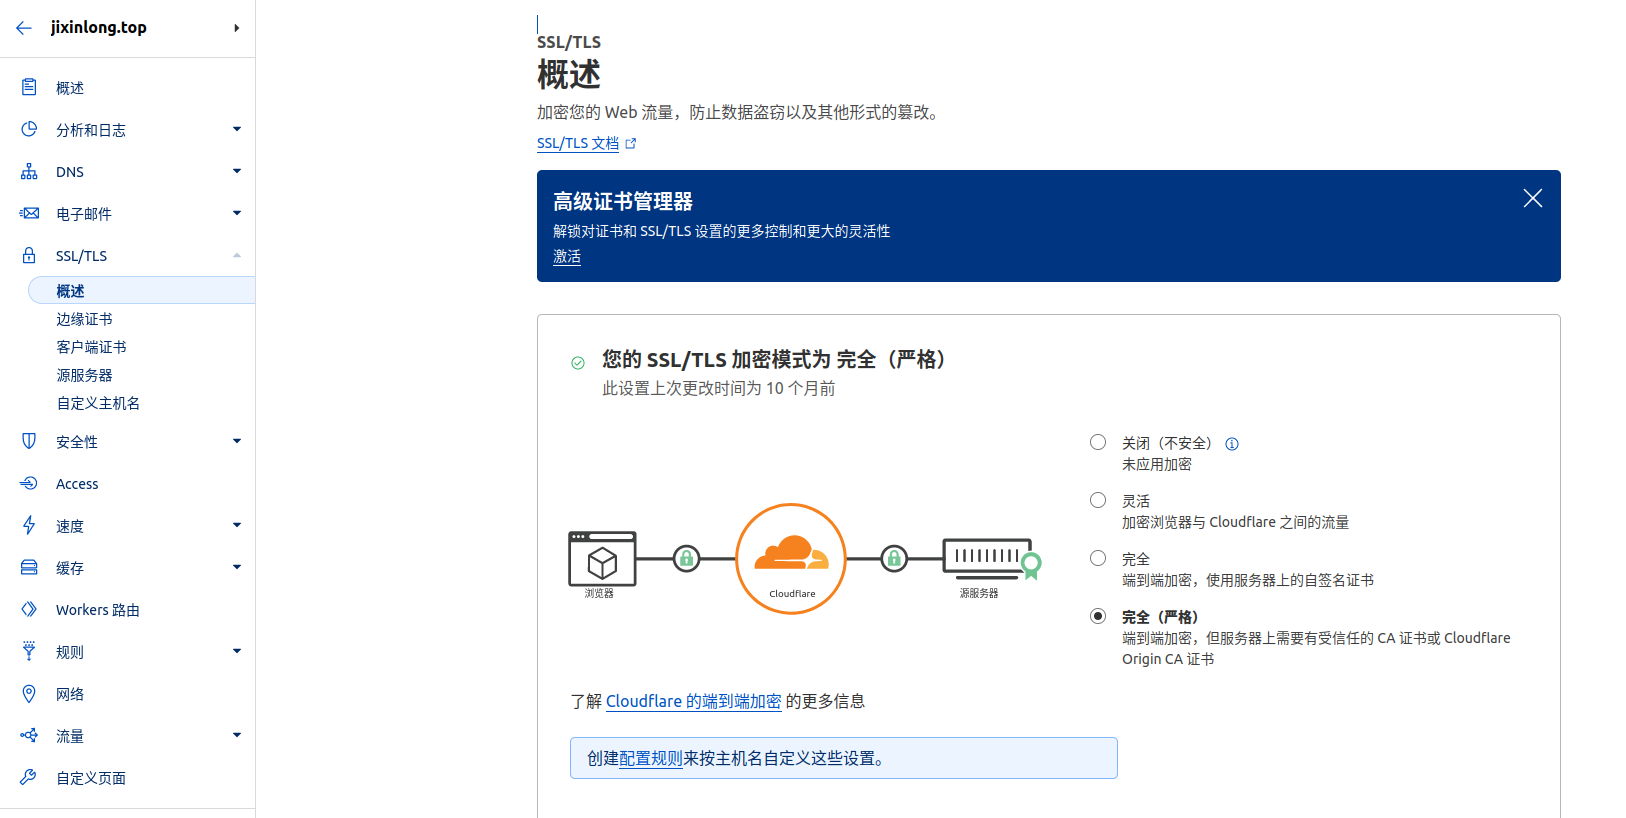This screenshot has width=1626, height=818.
Task: Click the 流量 traffic nodes icon
Action: (x=29, y=735)
